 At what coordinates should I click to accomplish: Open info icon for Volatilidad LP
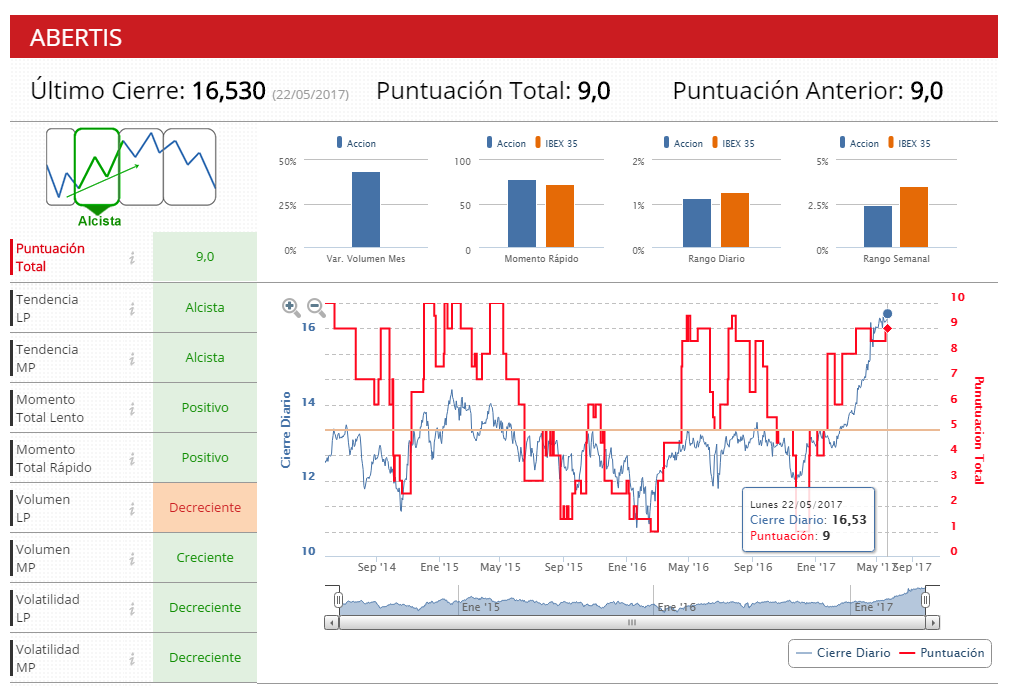click(x=132, y=608)
